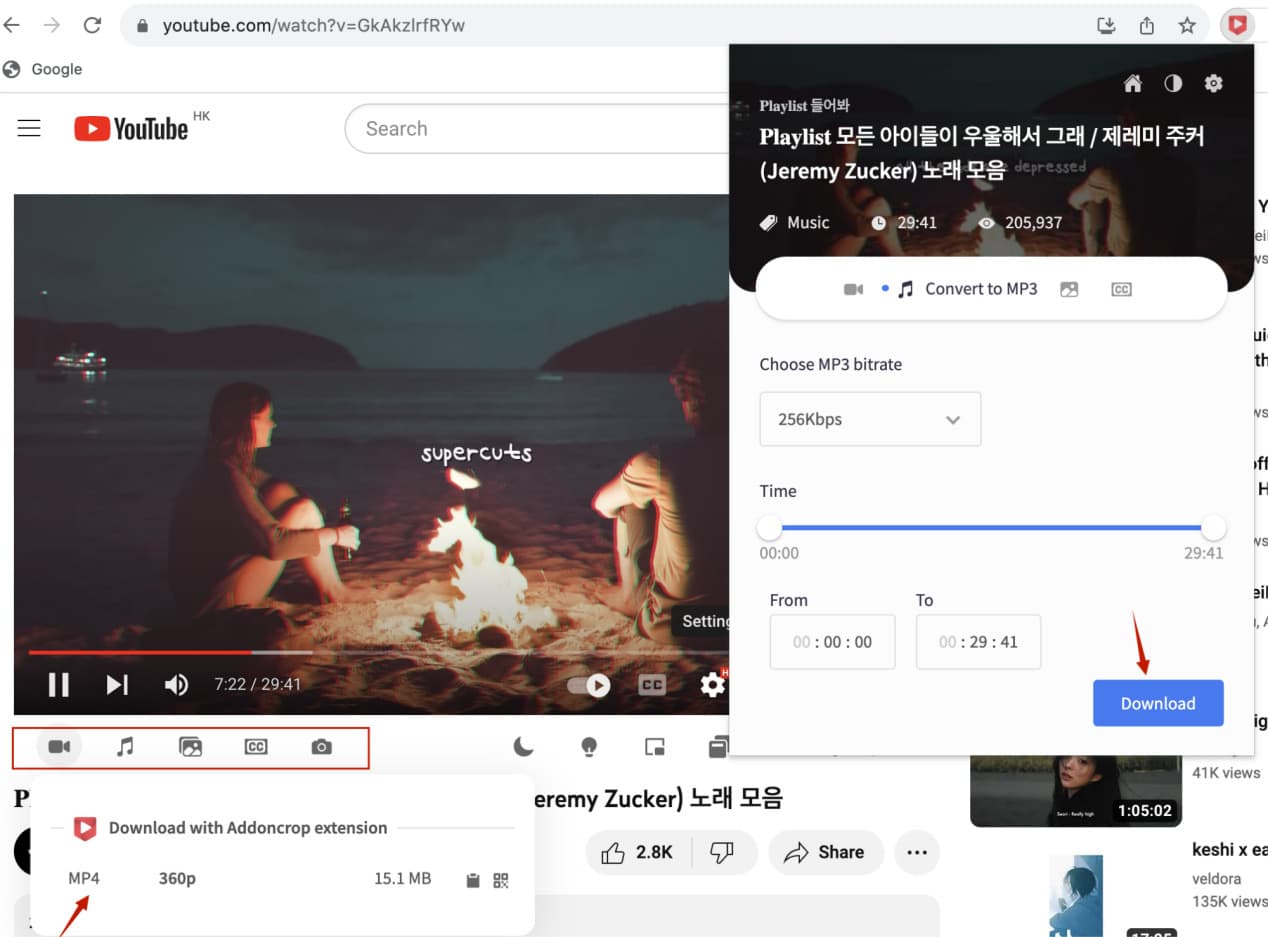Open YouTube hamburger guide menu
The width and height of the screenshot is (1268, 937).
coord(29,128)
